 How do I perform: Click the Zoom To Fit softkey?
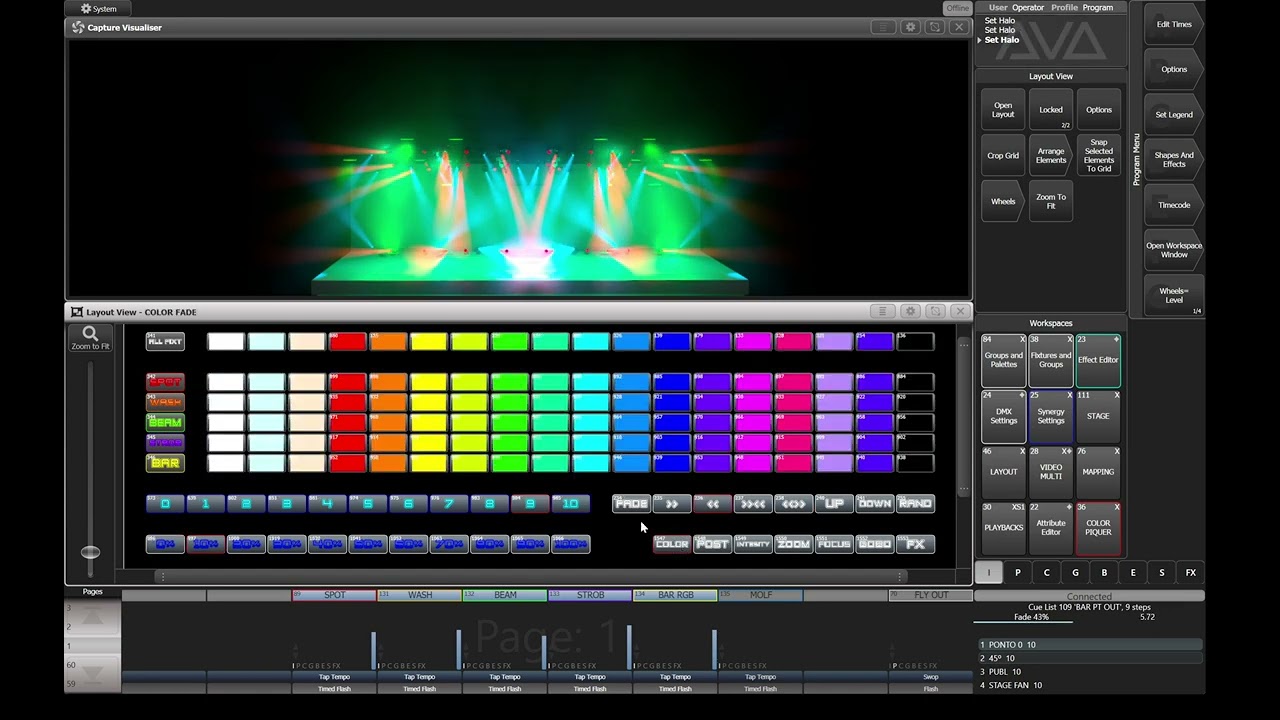pyautogui.click(x=1050, y=201)
